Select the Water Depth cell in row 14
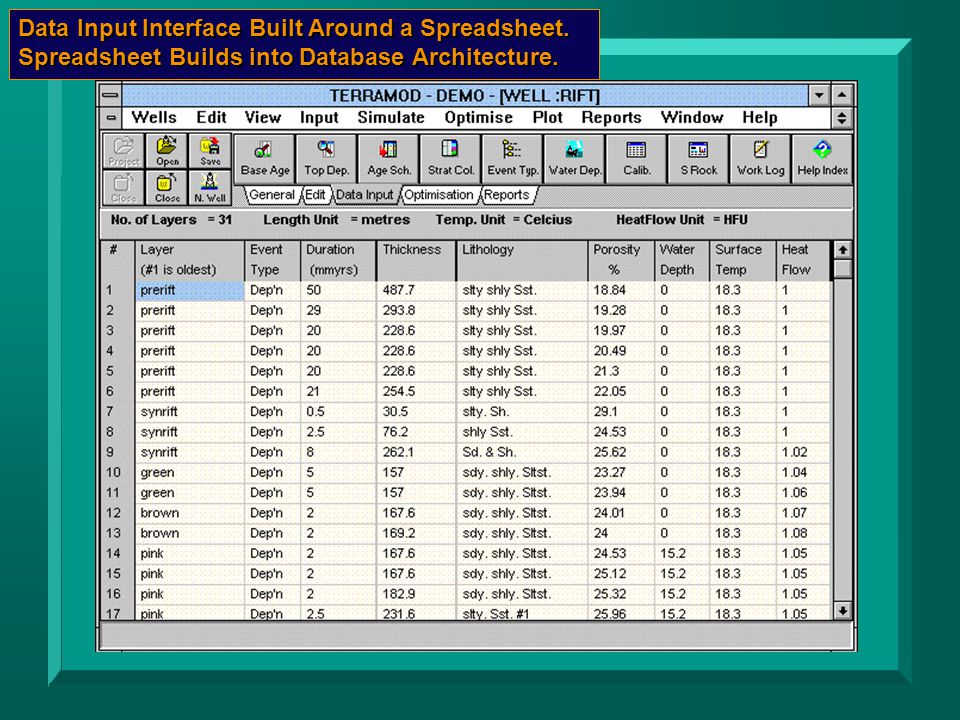 [x=682, y=553]
